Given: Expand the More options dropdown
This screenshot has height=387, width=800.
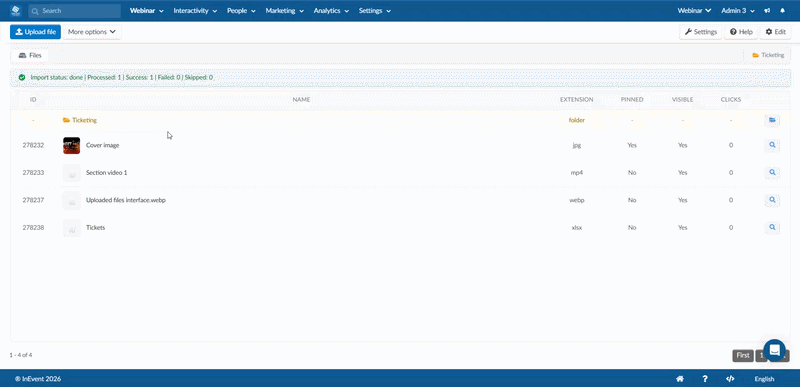Looking at the screenshot, I should [92, 32].
